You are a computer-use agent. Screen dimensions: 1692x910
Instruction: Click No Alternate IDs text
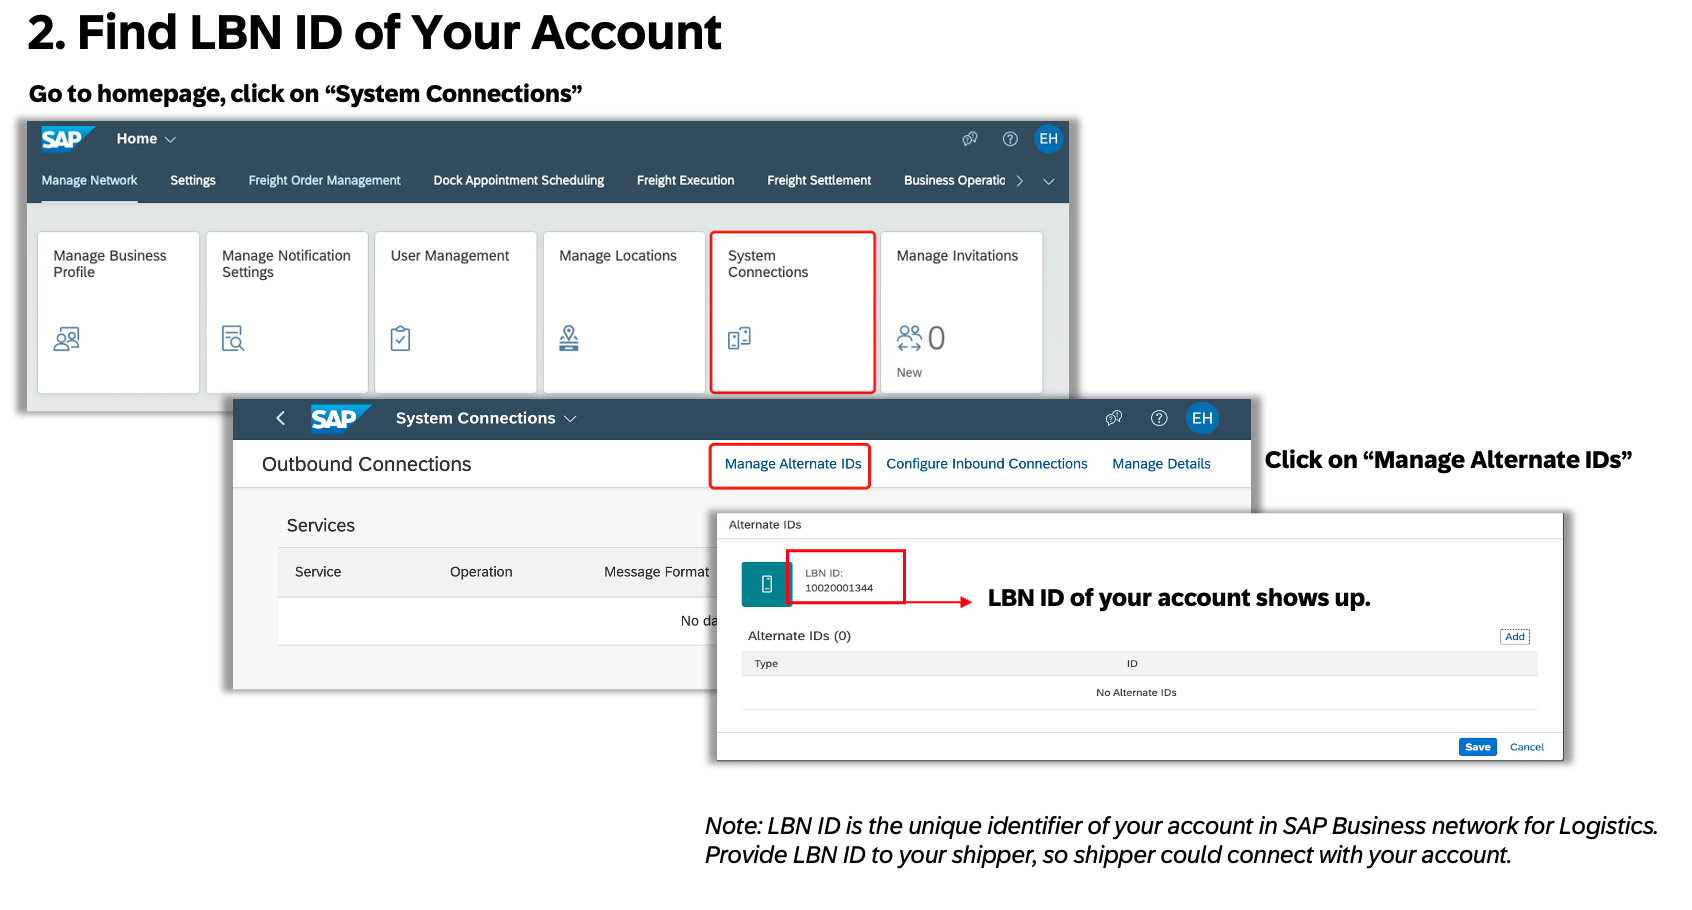pyautogui.click(x=1136, y=693)
